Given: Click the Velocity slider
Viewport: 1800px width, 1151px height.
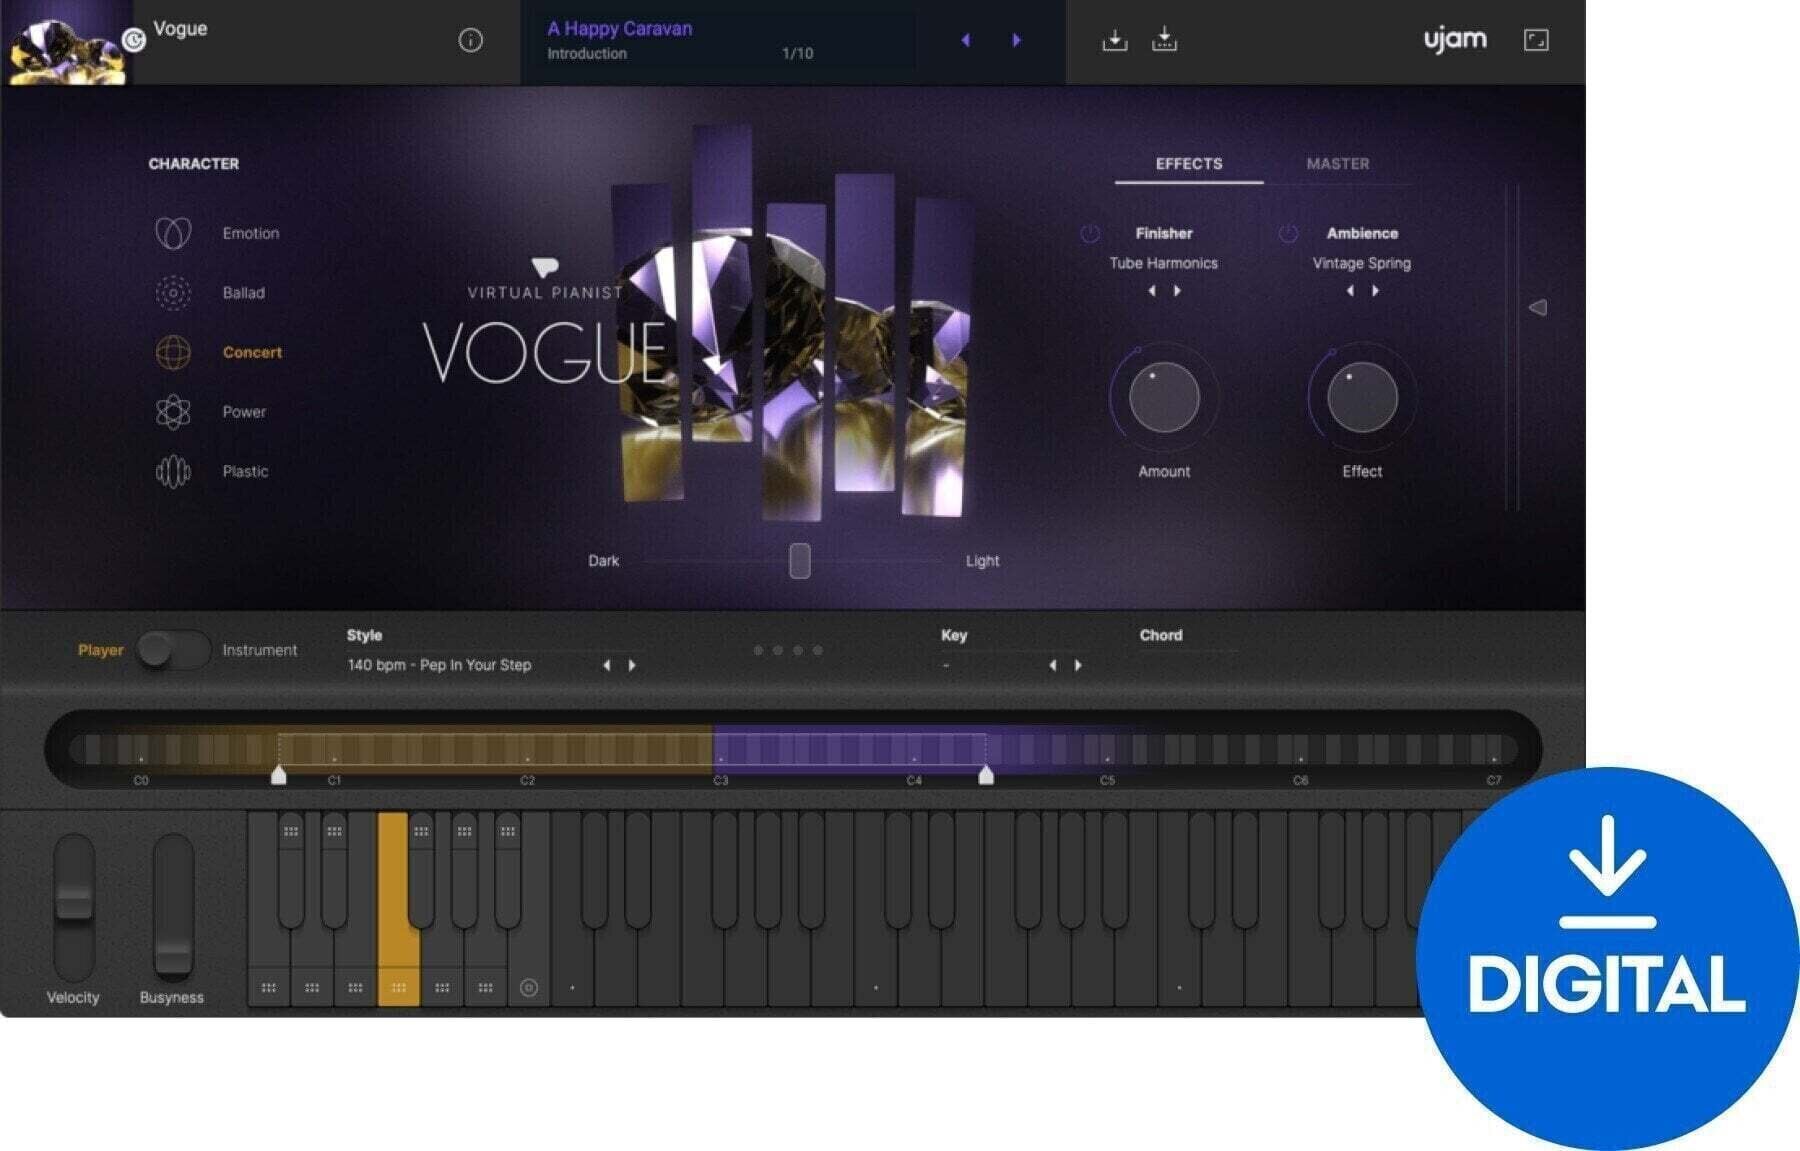Looking at the screenshot, I should [74, 909].
